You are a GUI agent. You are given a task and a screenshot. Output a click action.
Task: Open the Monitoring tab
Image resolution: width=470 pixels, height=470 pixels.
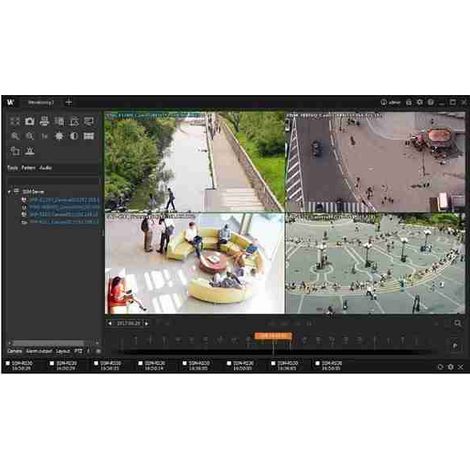(x=41, y=102)
